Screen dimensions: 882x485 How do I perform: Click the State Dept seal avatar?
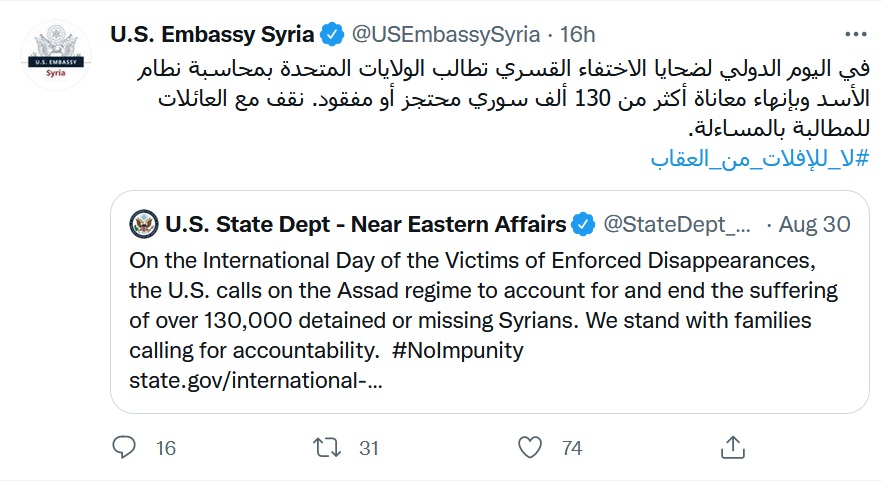click(144, 224)
